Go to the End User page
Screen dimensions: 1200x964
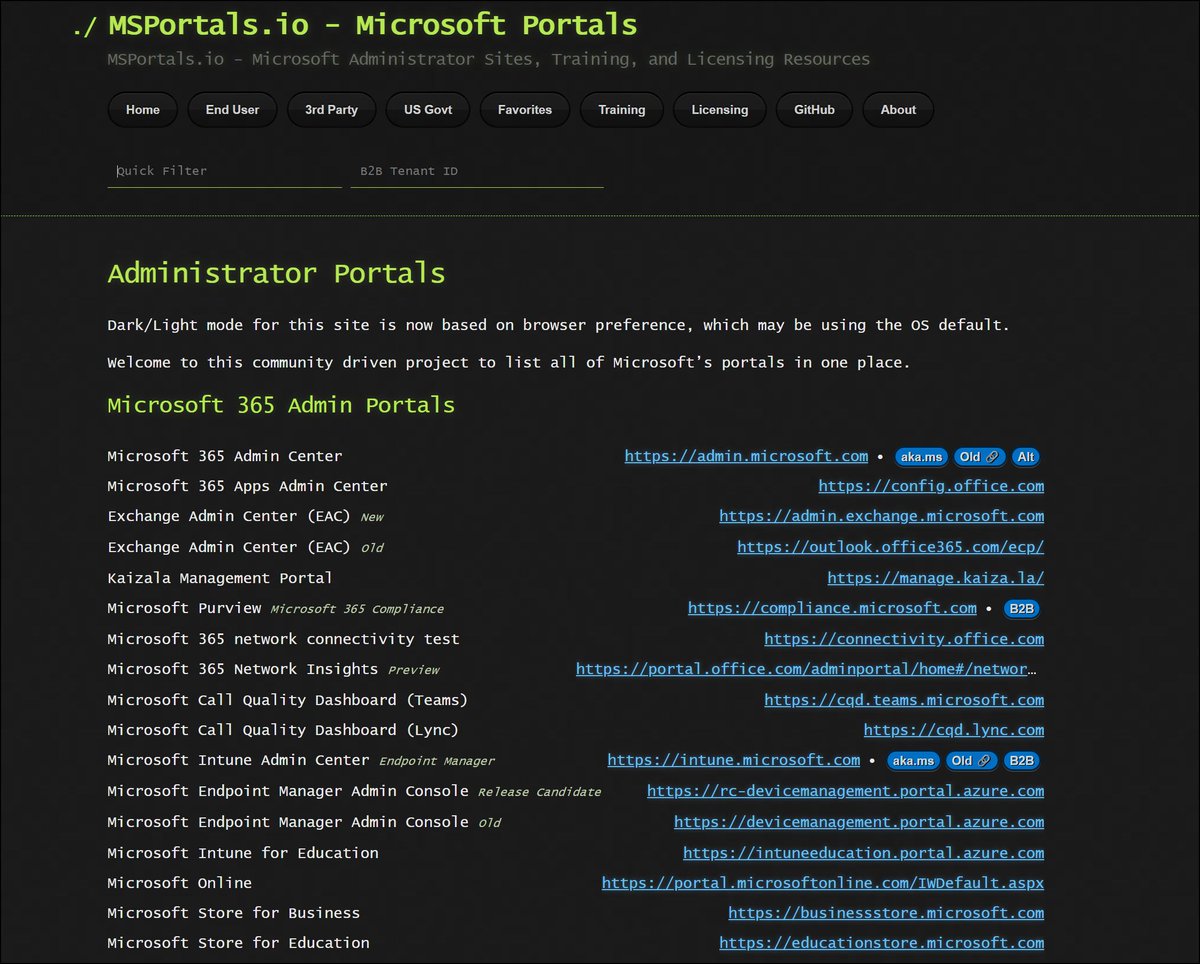[232, 110]
